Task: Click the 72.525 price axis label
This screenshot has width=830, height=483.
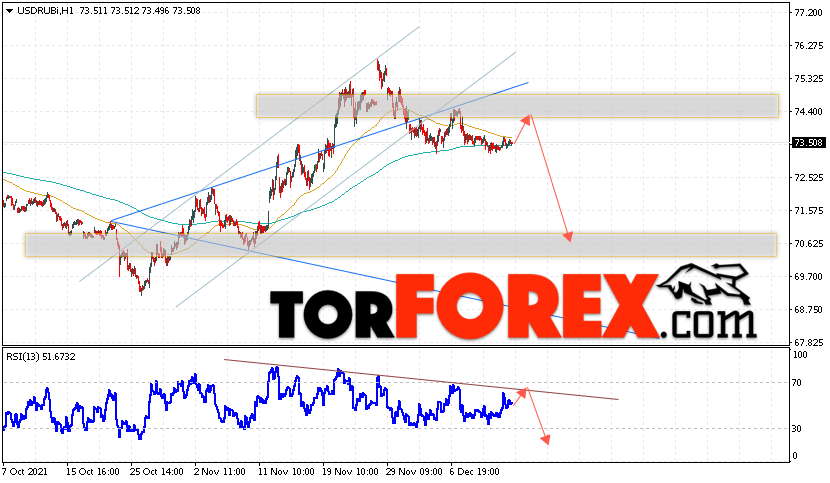Action: click(x=808, y=177)
